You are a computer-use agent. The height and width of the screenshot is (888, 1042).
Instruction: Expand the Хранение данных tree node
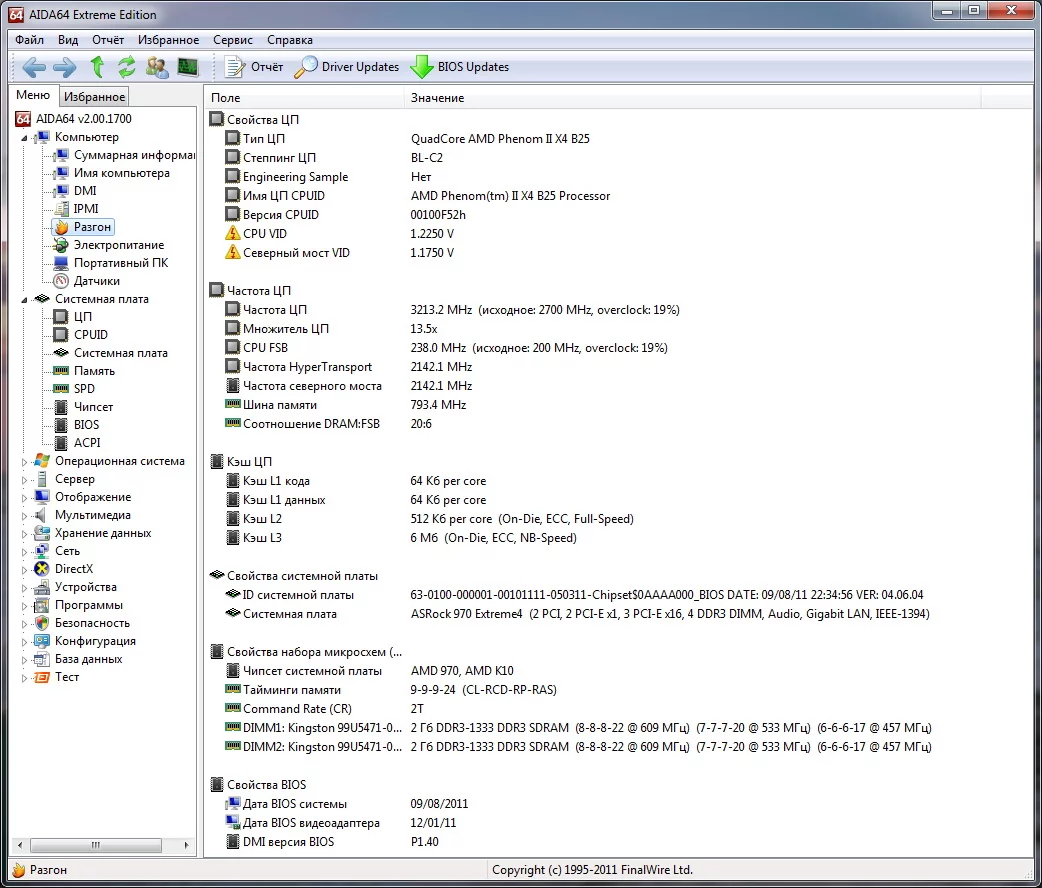(x=26, y=533)
